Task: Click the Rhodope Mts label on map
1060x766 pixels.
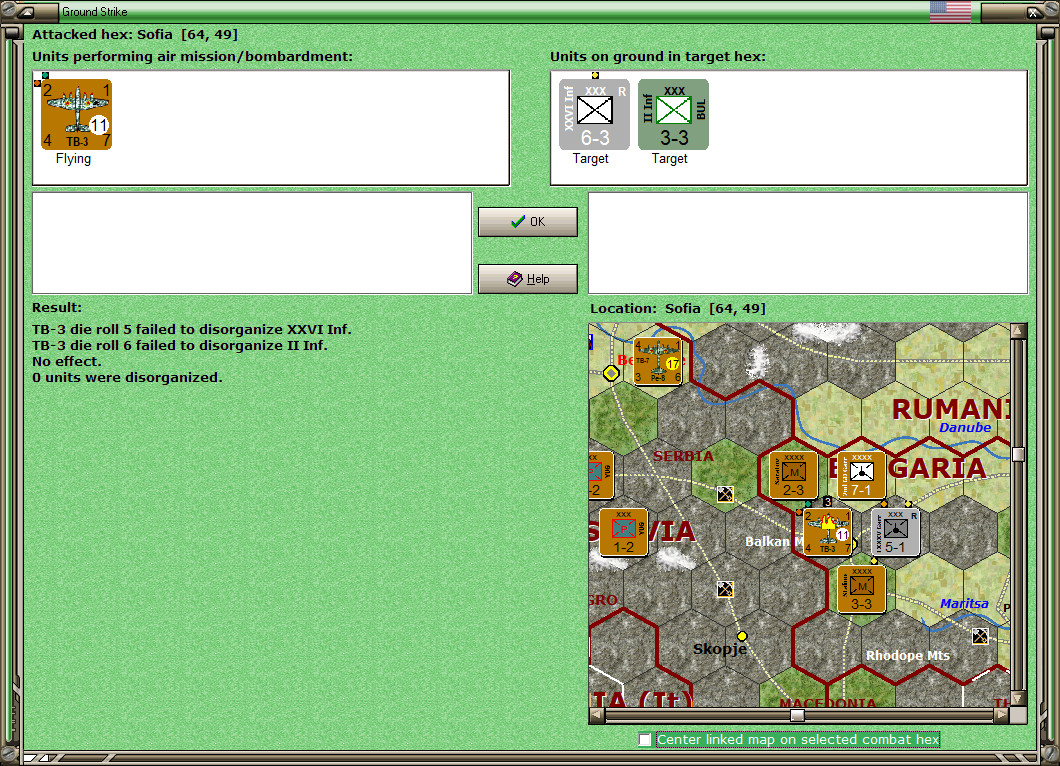Action: tap(908, 655)
